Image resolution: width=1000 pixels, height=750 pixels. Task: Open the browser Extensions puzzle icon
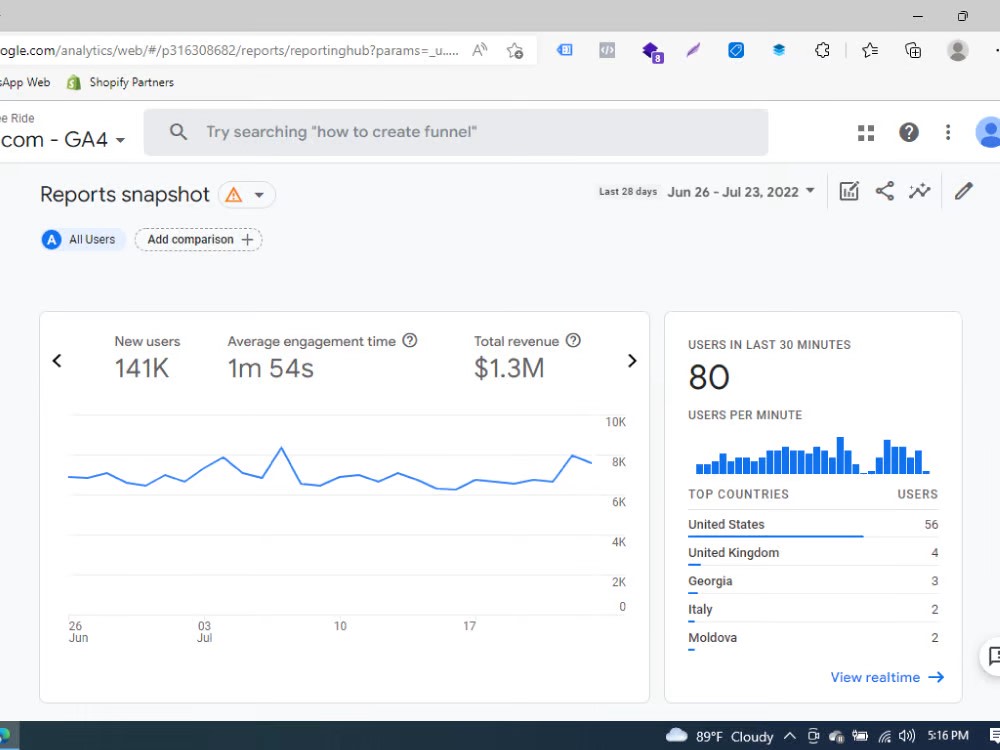(822, 50)
